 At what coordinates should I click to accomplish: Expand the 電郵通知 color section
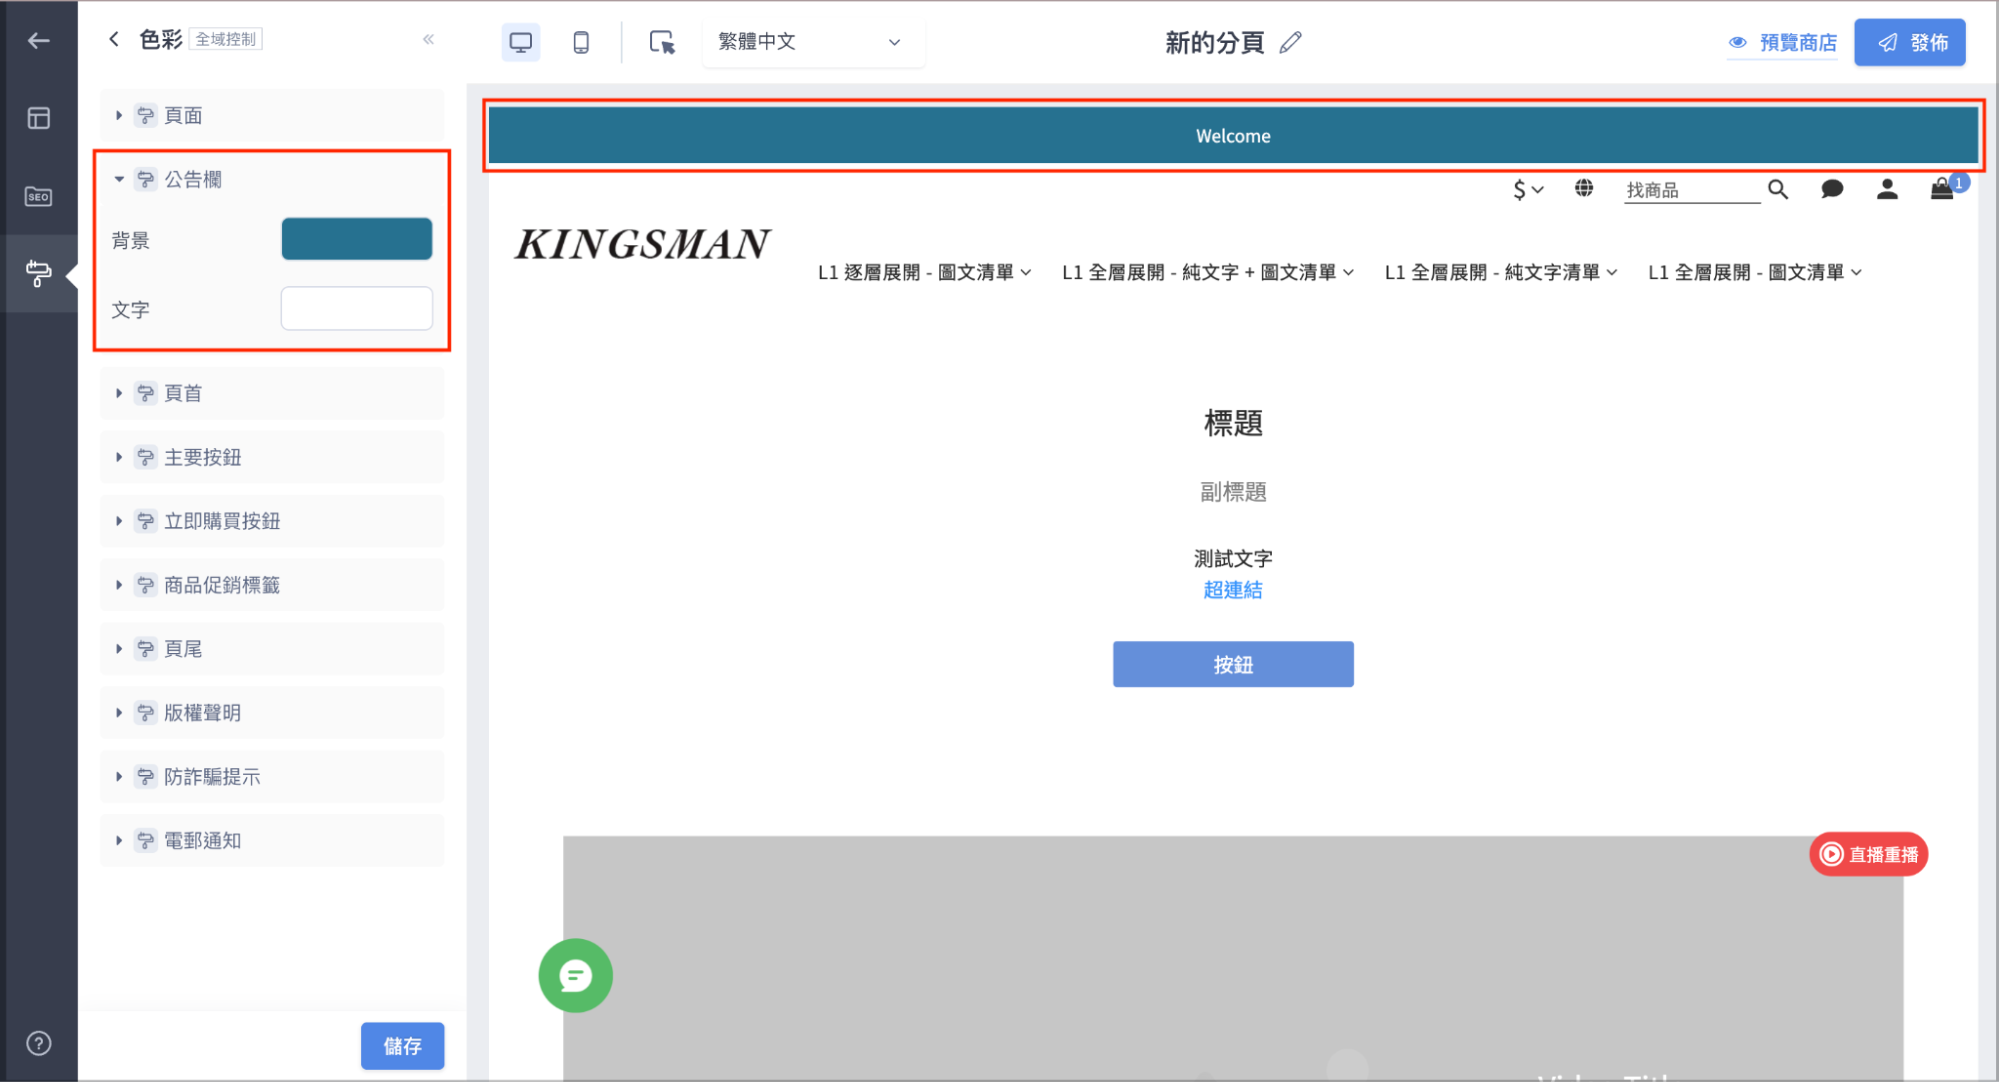[x=272, y=842]
